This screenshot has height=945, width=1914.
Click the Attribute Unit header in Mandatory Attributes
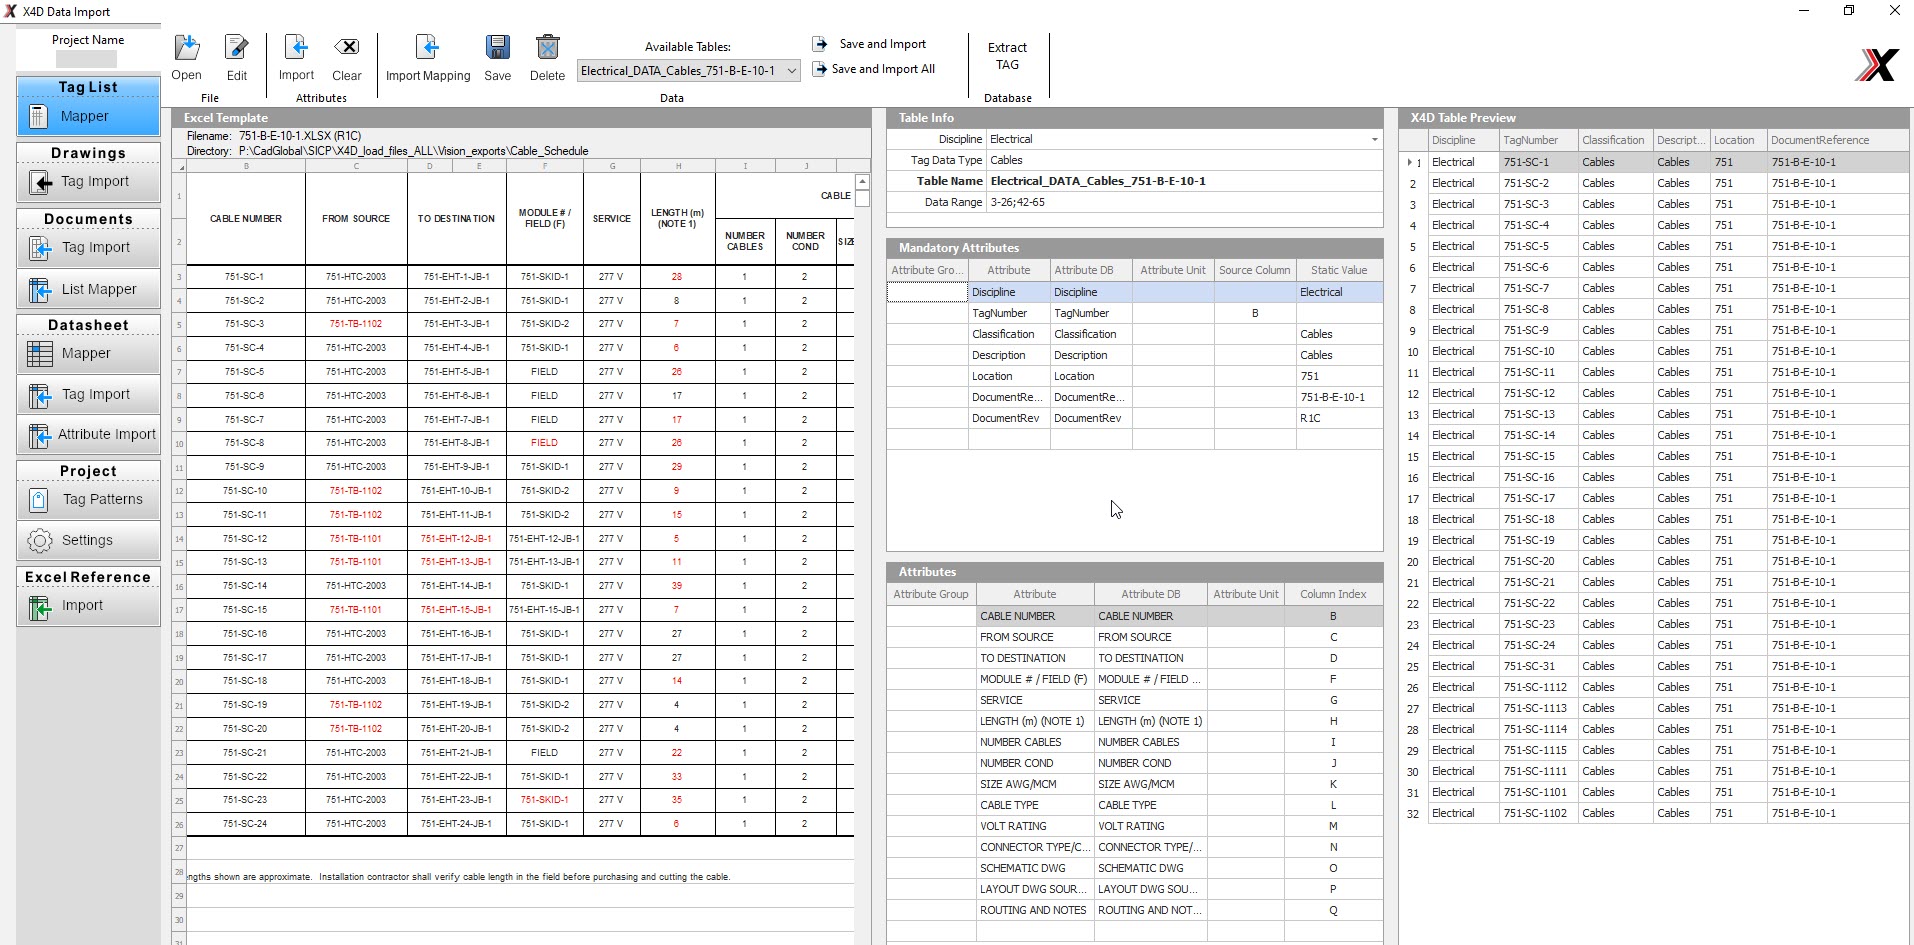[1173, 270]
